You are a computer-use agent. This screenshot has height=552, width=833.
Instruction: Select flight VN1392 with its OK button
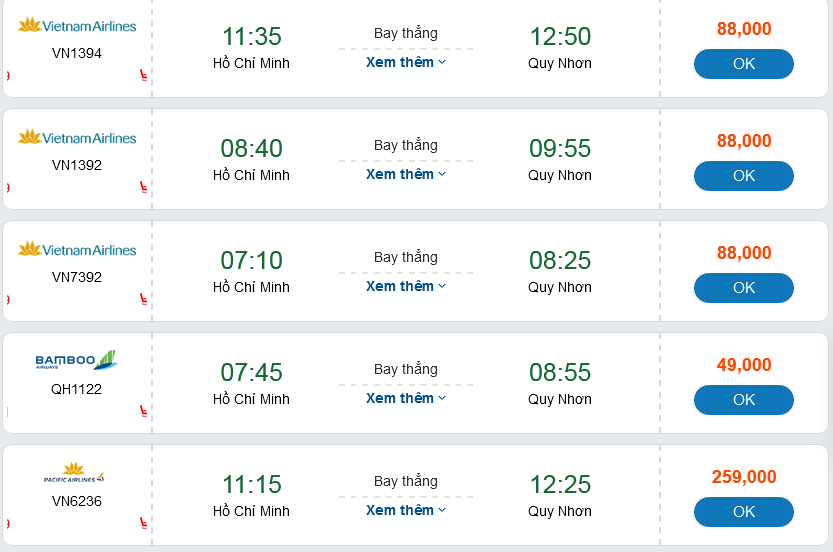coord(743,176)
